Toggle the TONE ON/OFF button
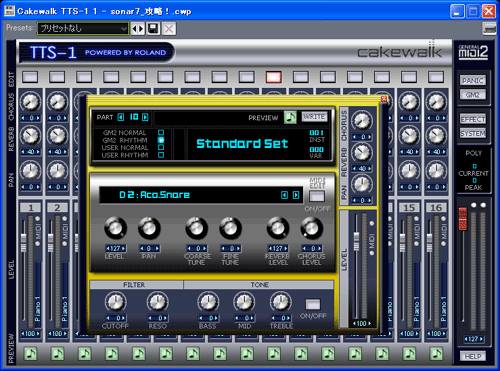This screenshot has width=500, height=371. pyautogui.click(x=313, y=304)
